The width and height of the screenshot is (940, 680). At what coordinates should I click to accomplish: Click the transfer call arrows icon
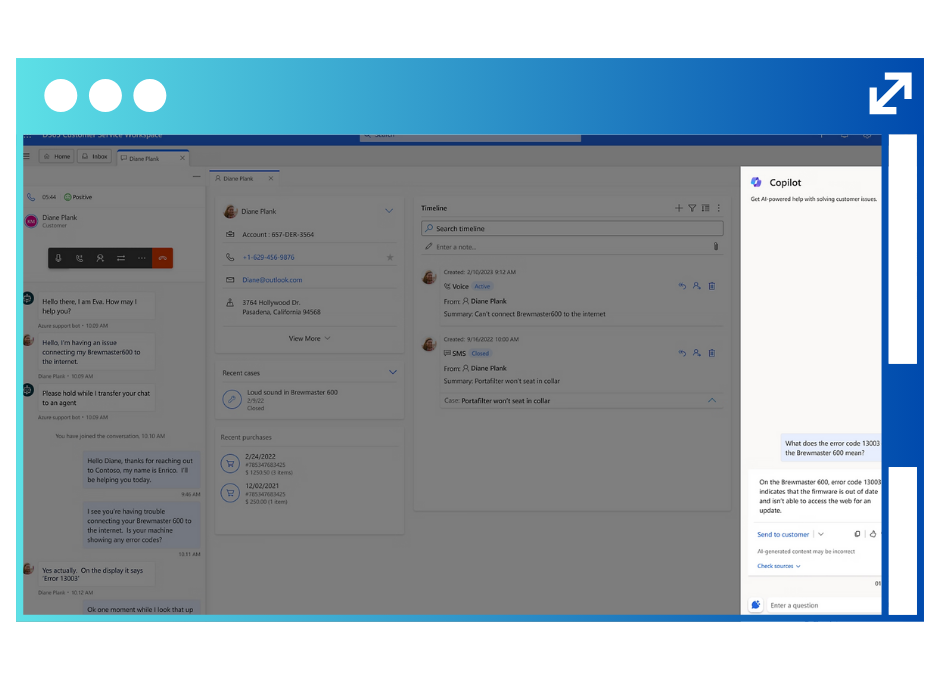120,258
